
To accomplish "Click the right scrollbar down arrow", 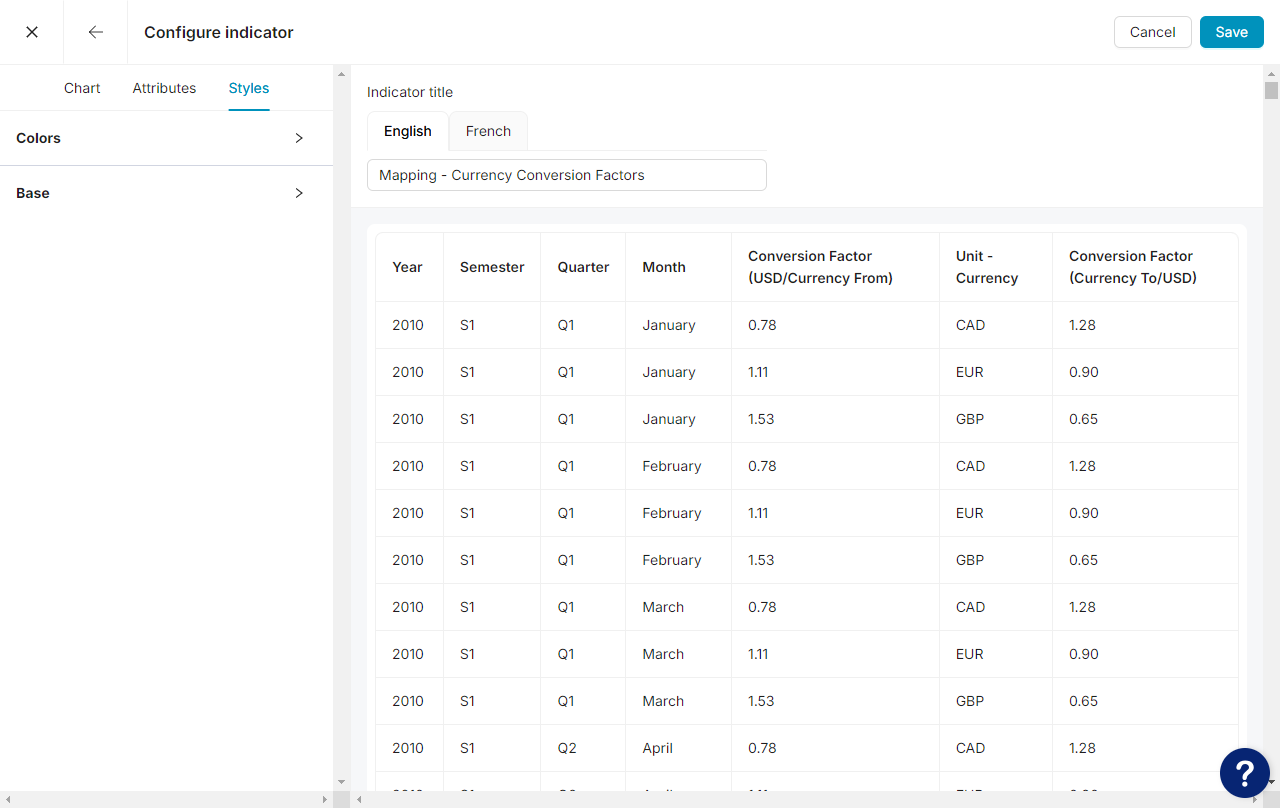I will [x=1272, y=783].
